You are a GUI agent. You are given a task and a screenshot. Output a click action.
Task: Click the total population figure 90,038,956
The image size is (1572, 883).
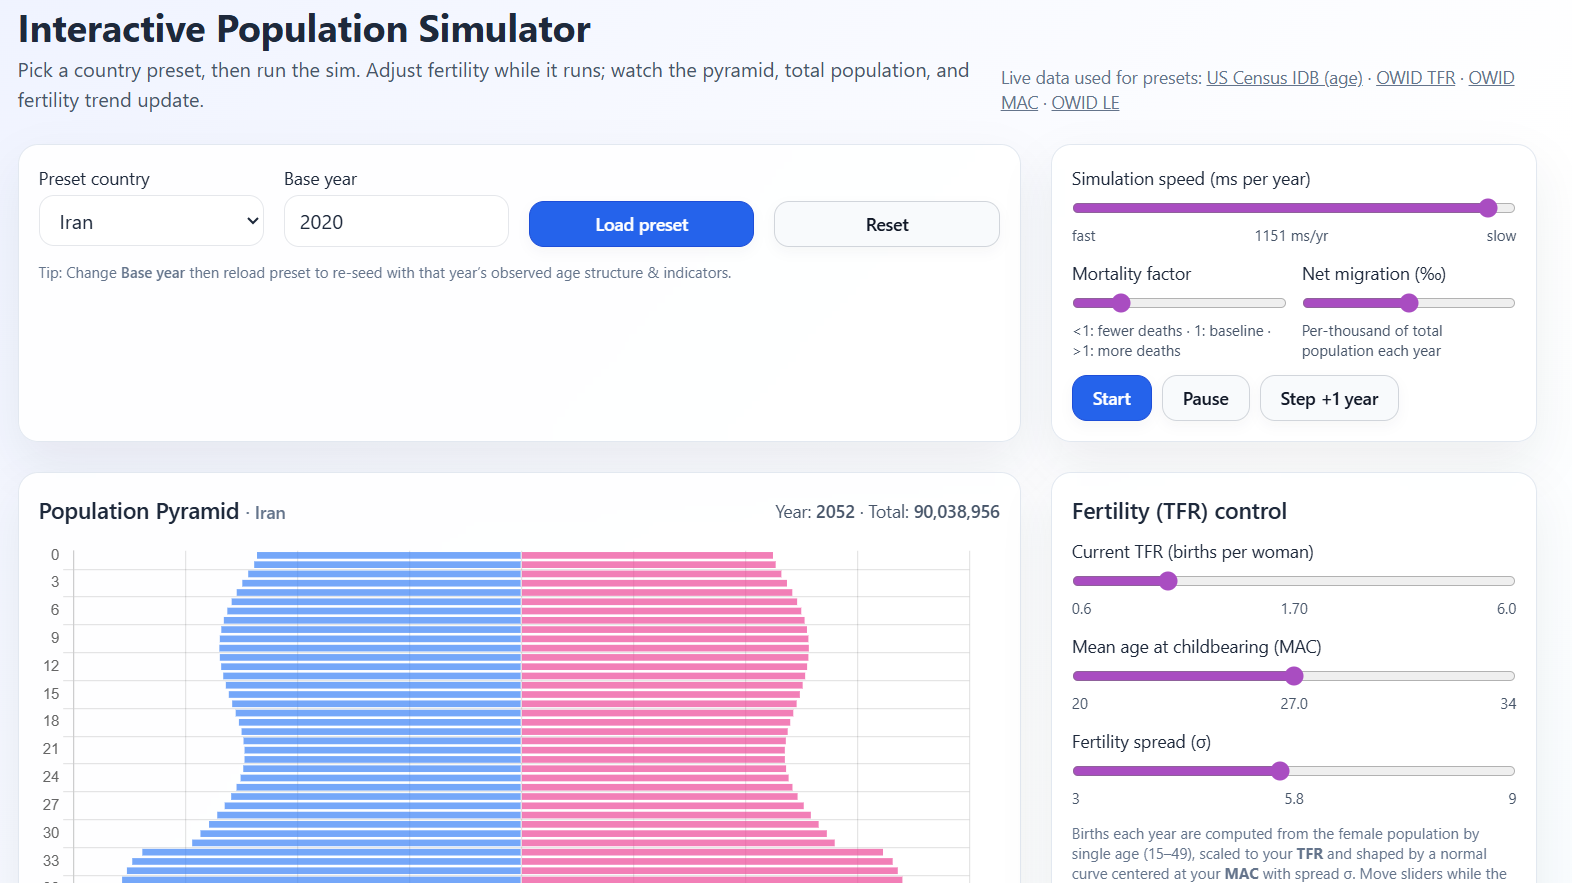pos(956,512)
